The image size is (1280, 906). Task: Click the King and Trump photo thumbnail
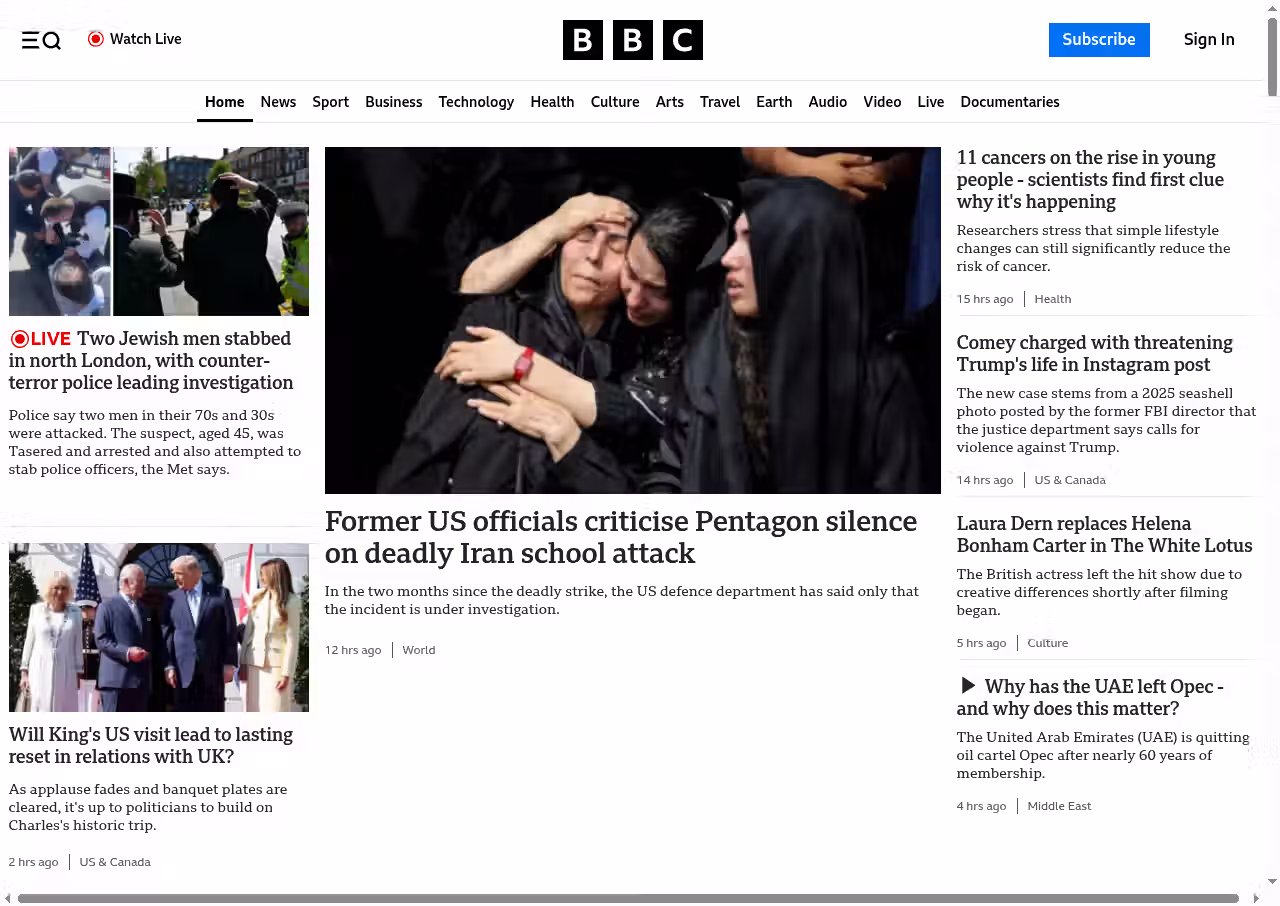[x=159, y=627]
